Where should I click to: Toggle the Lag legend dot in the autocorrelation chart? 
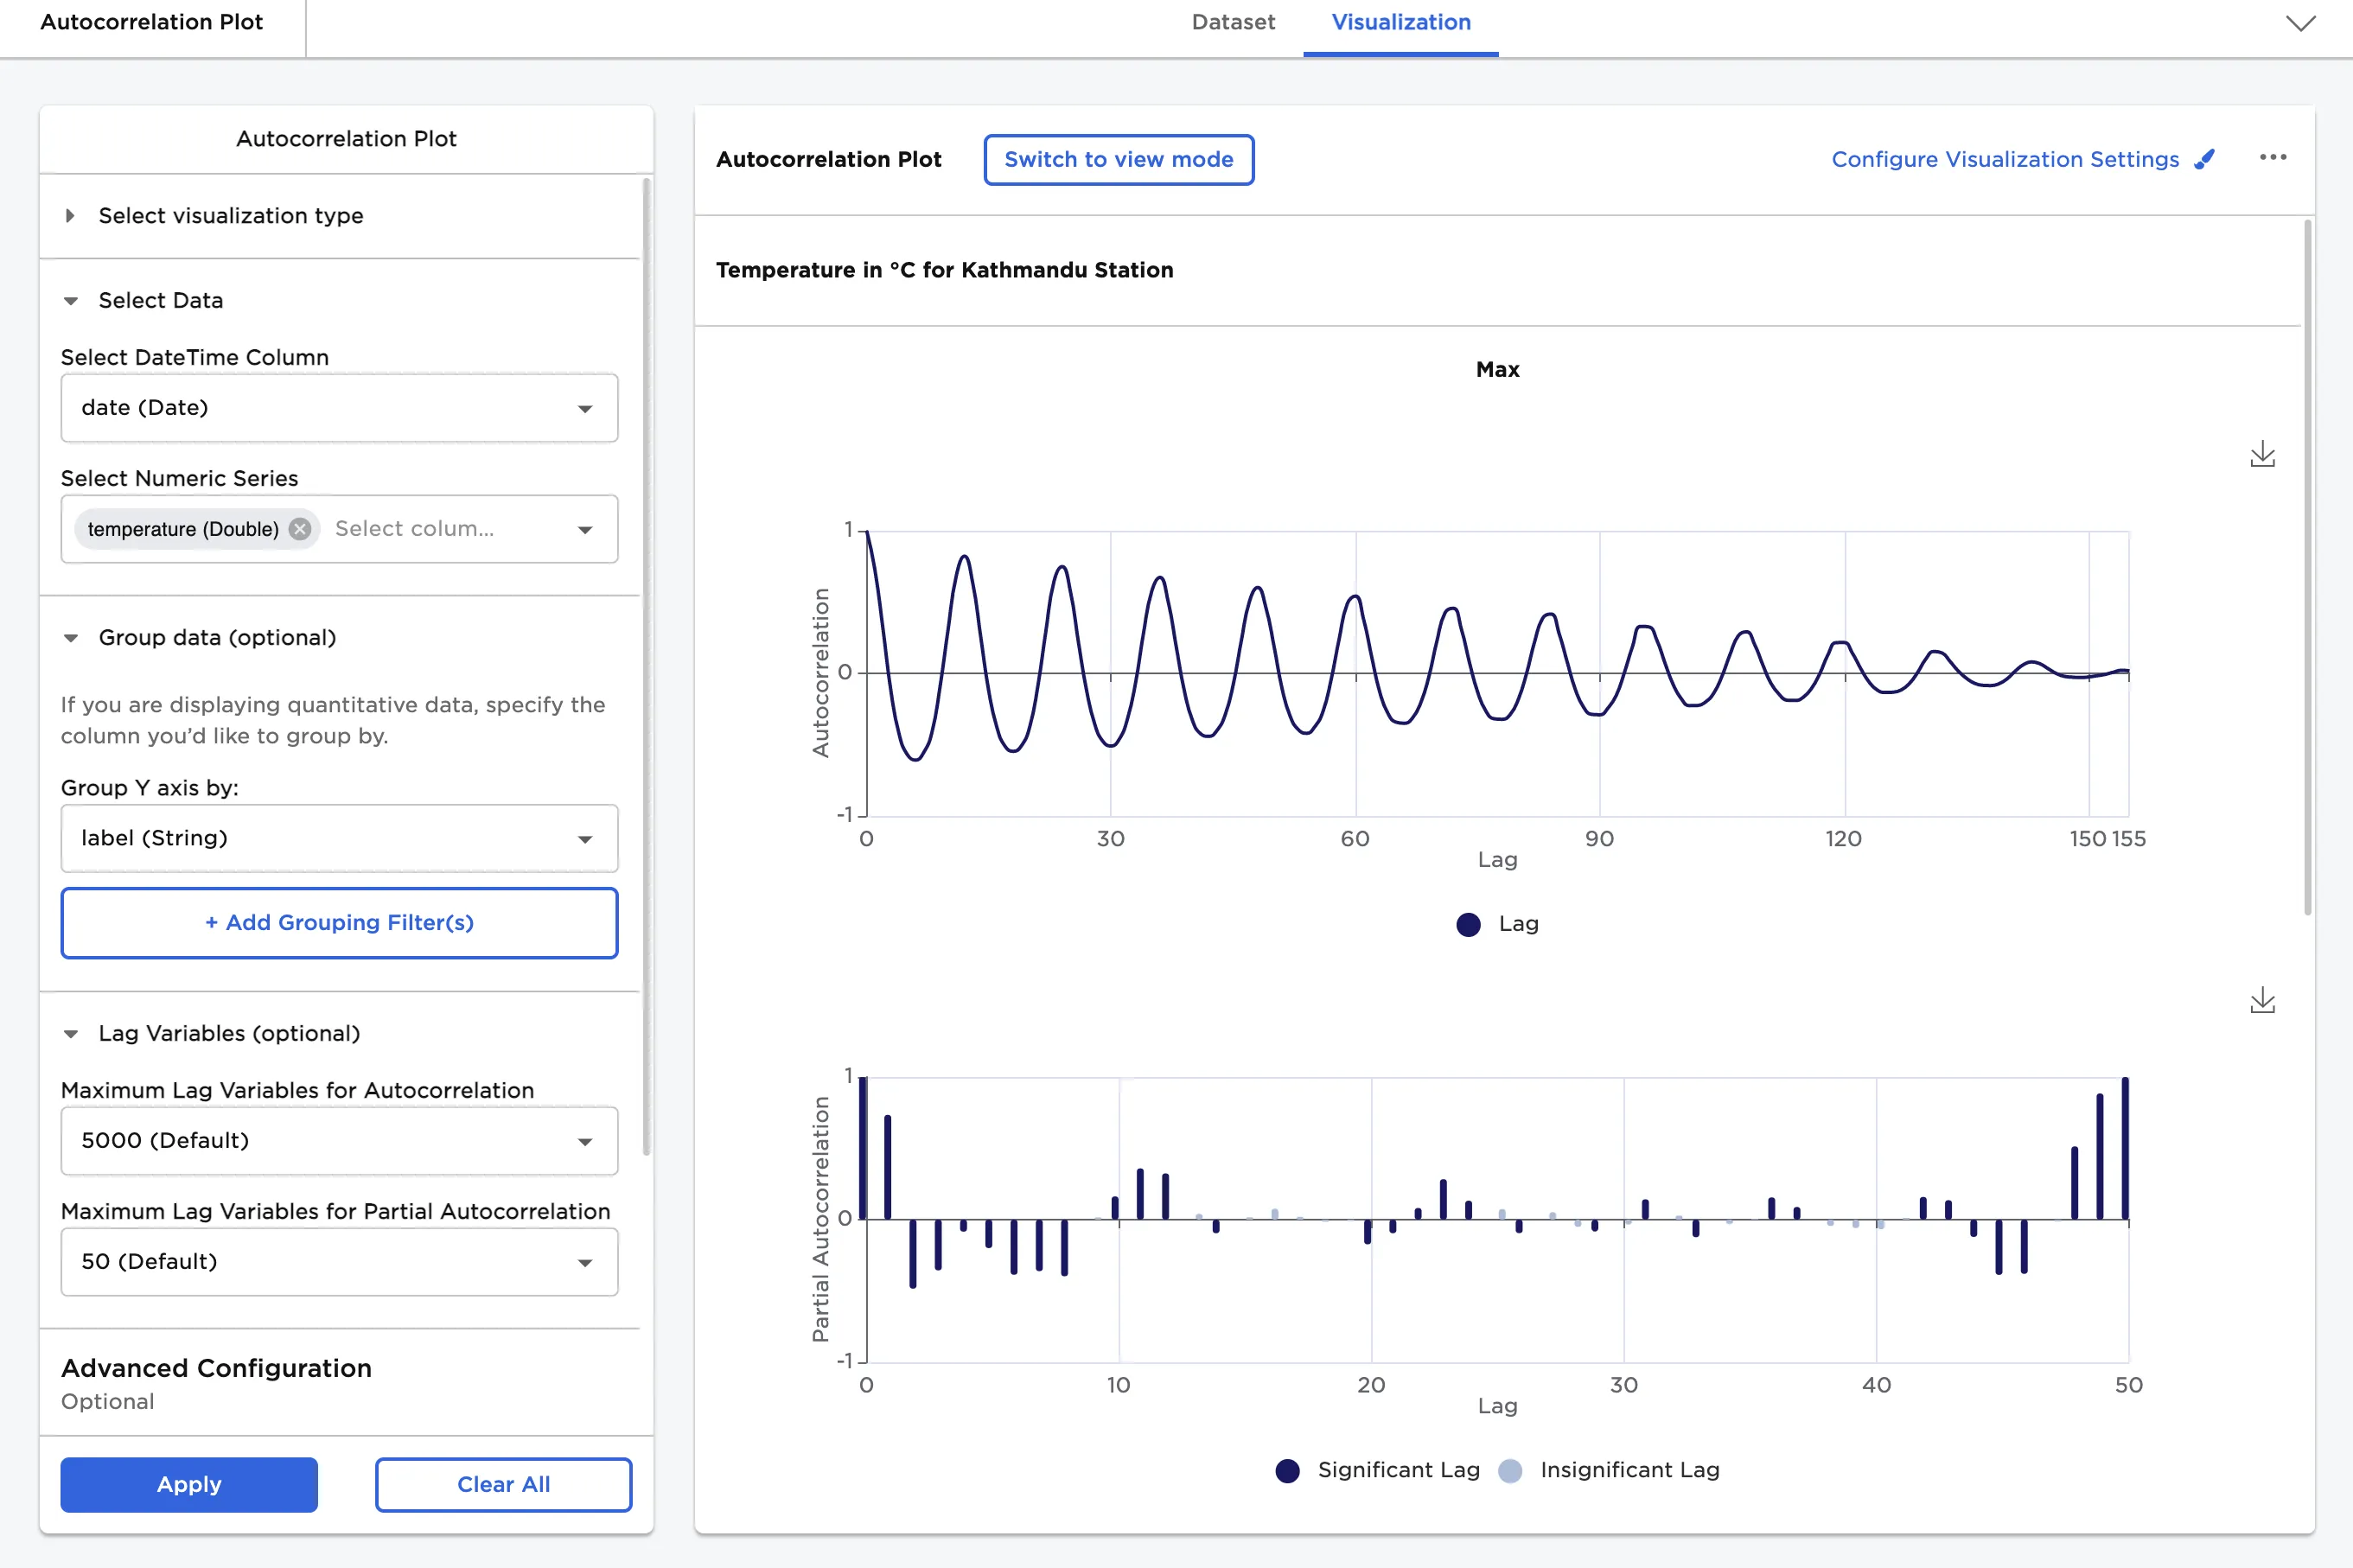point(1468,924)
